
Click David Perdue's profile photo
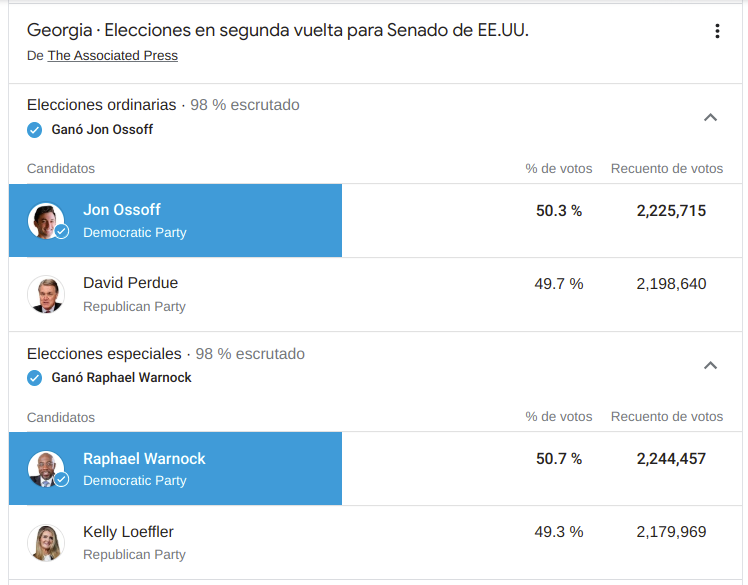[45, 294]
